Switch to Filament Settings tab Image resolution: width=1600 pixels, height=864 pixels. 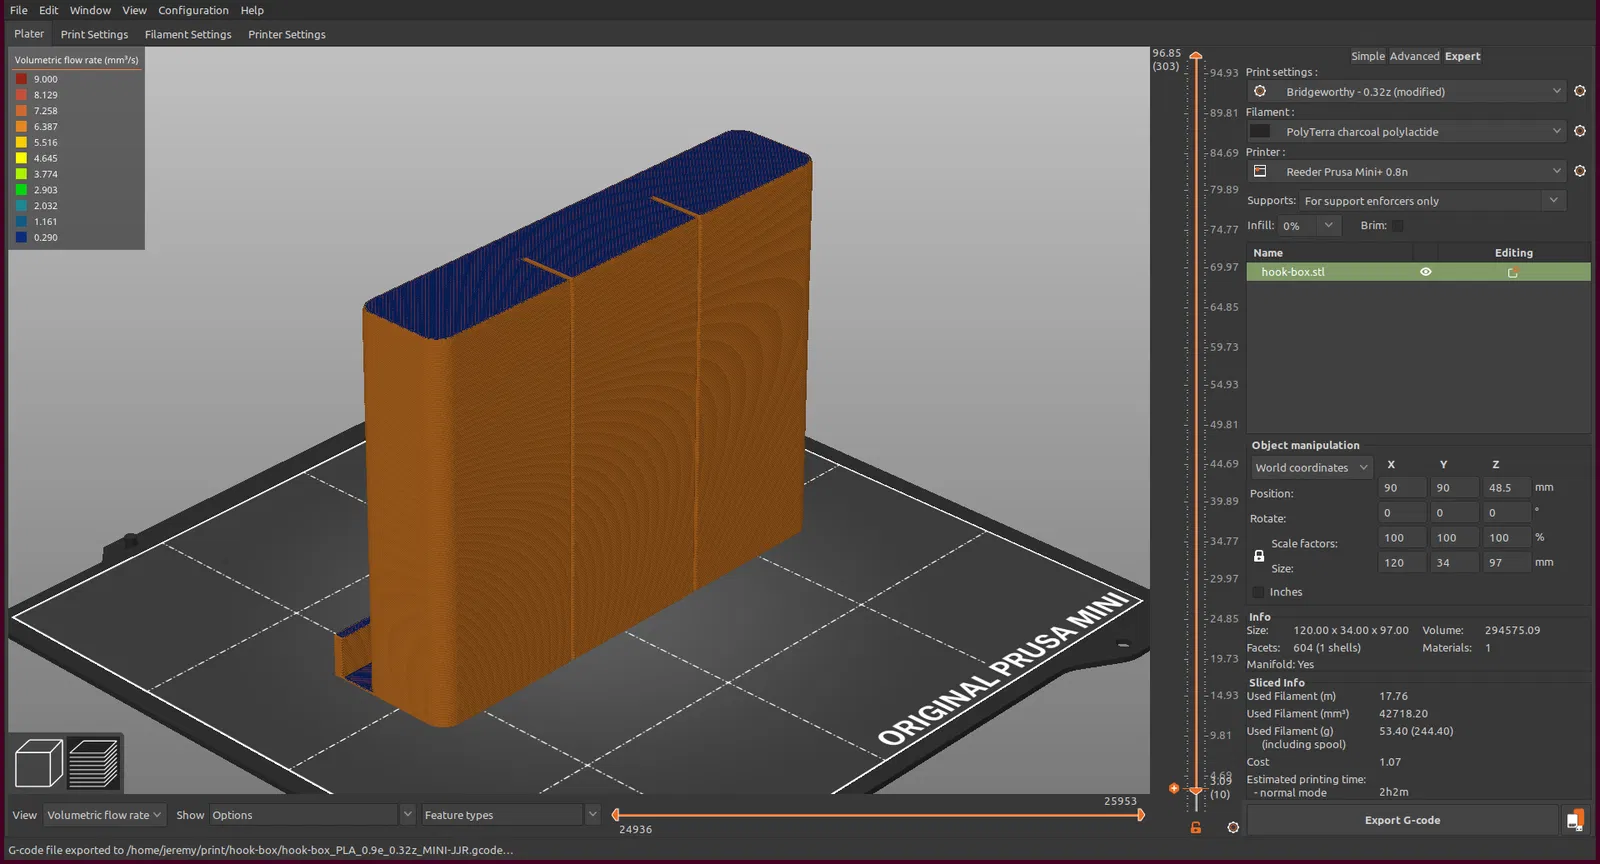coord(188,34)
